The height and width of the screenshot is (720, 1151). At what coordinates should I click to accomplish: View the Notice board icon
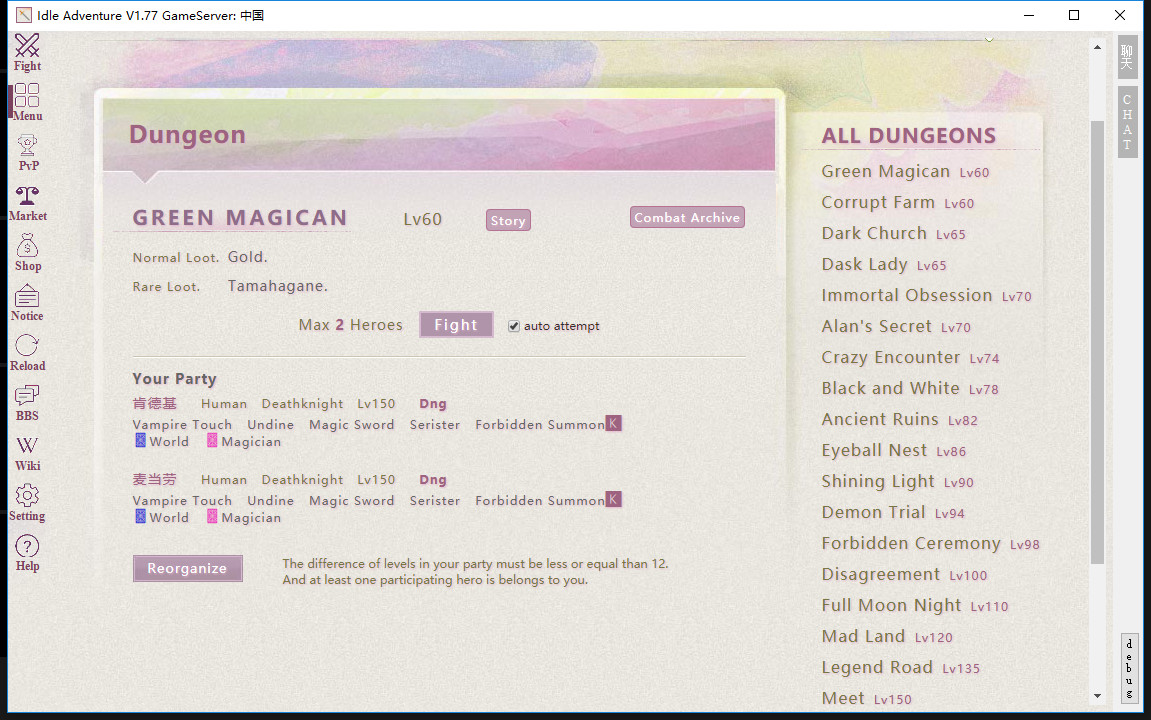pyautogui.click(x=27, y=299)
